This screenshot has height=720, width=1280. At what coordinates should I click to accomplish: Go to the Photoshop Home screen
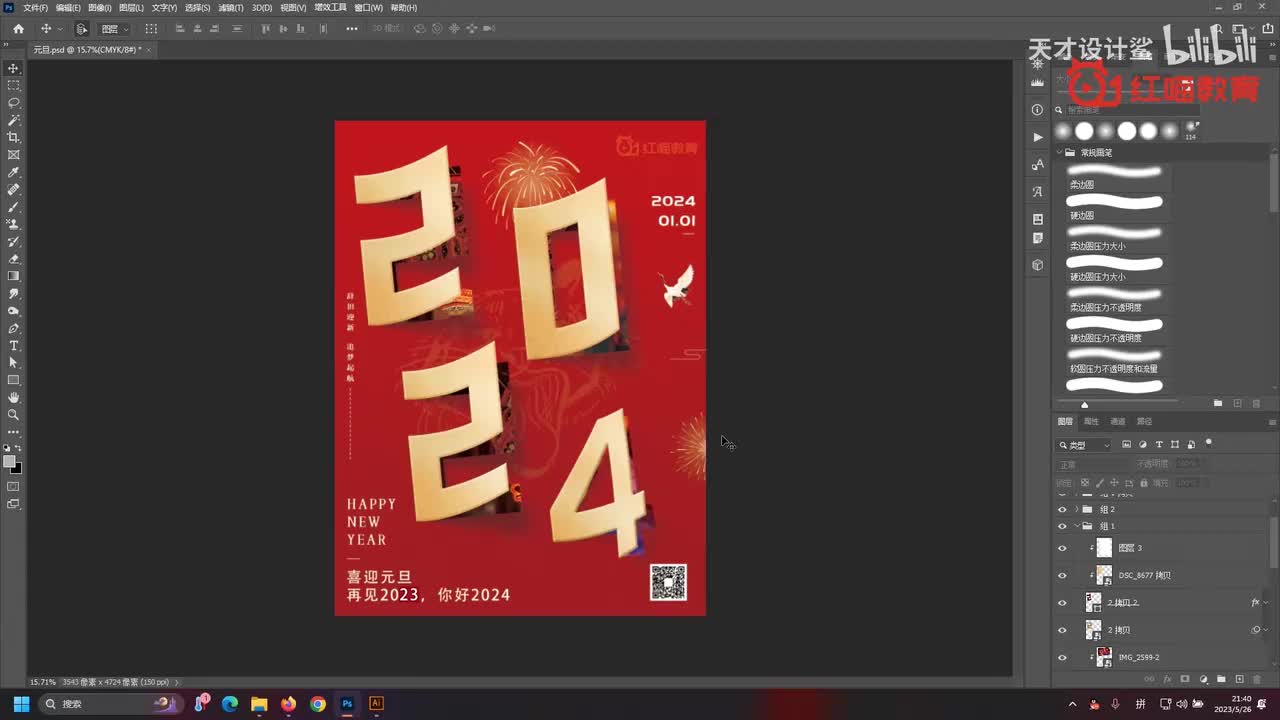(x=18, y=29)
